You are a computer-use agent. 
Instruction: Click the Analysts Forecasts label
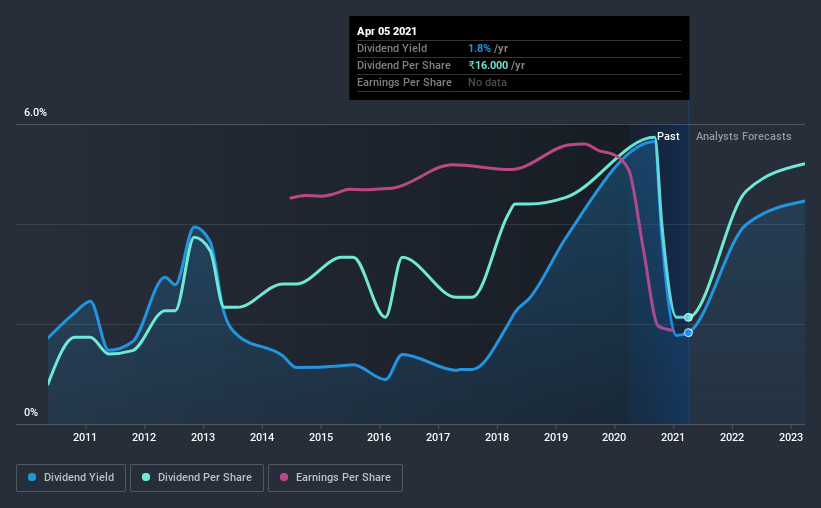point(744,136)
